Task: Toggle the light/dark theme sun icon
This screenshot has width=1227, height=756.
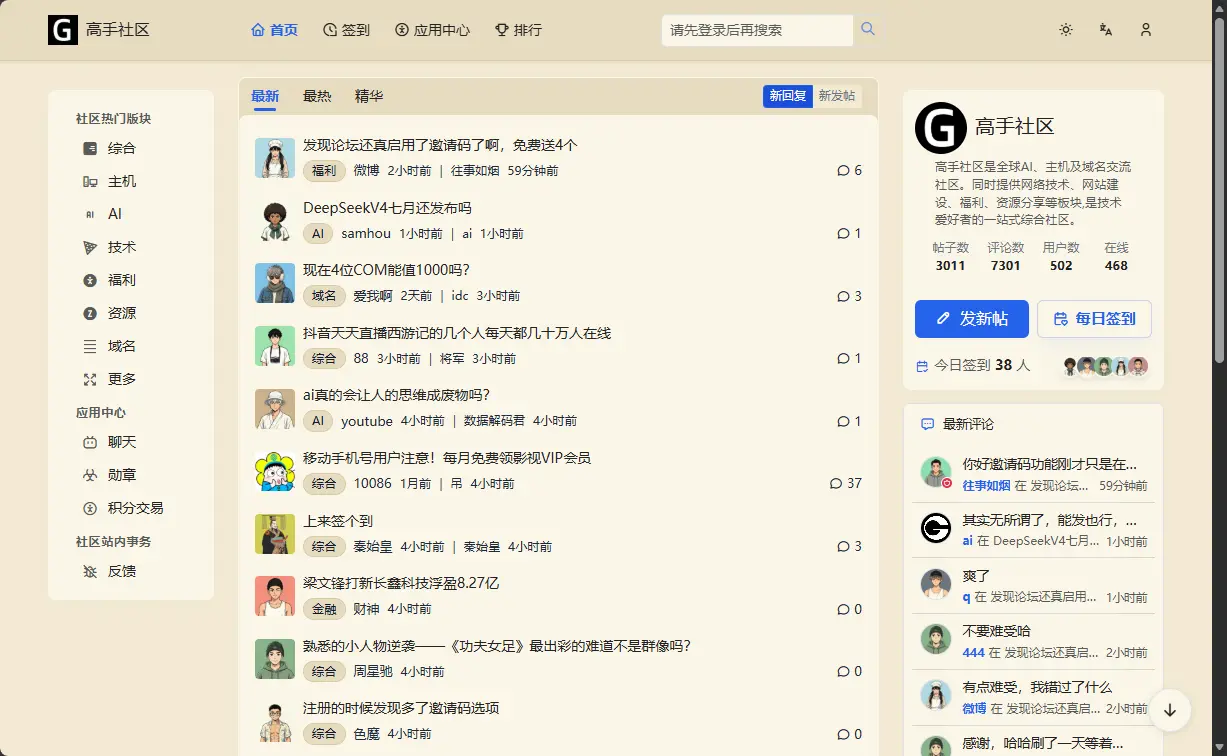Action: click(1066, 30)
